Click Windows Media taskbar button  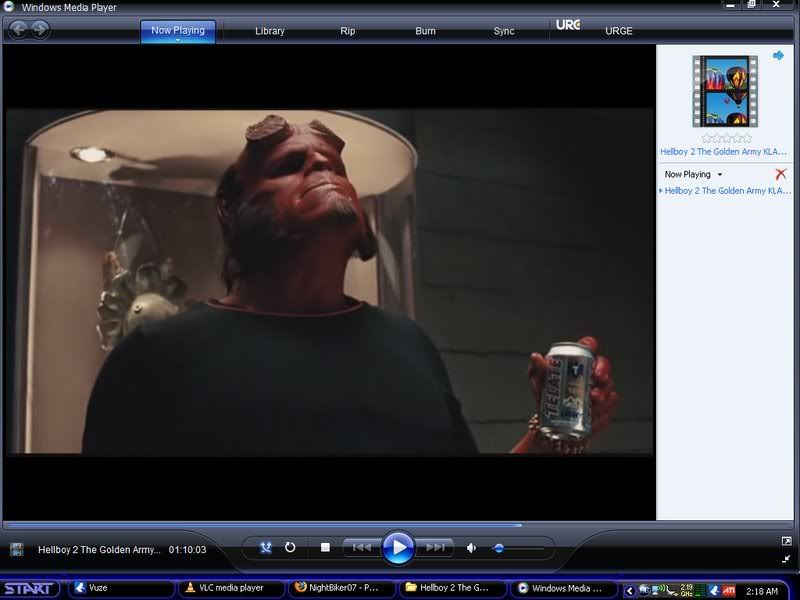[x=563, y=588]
